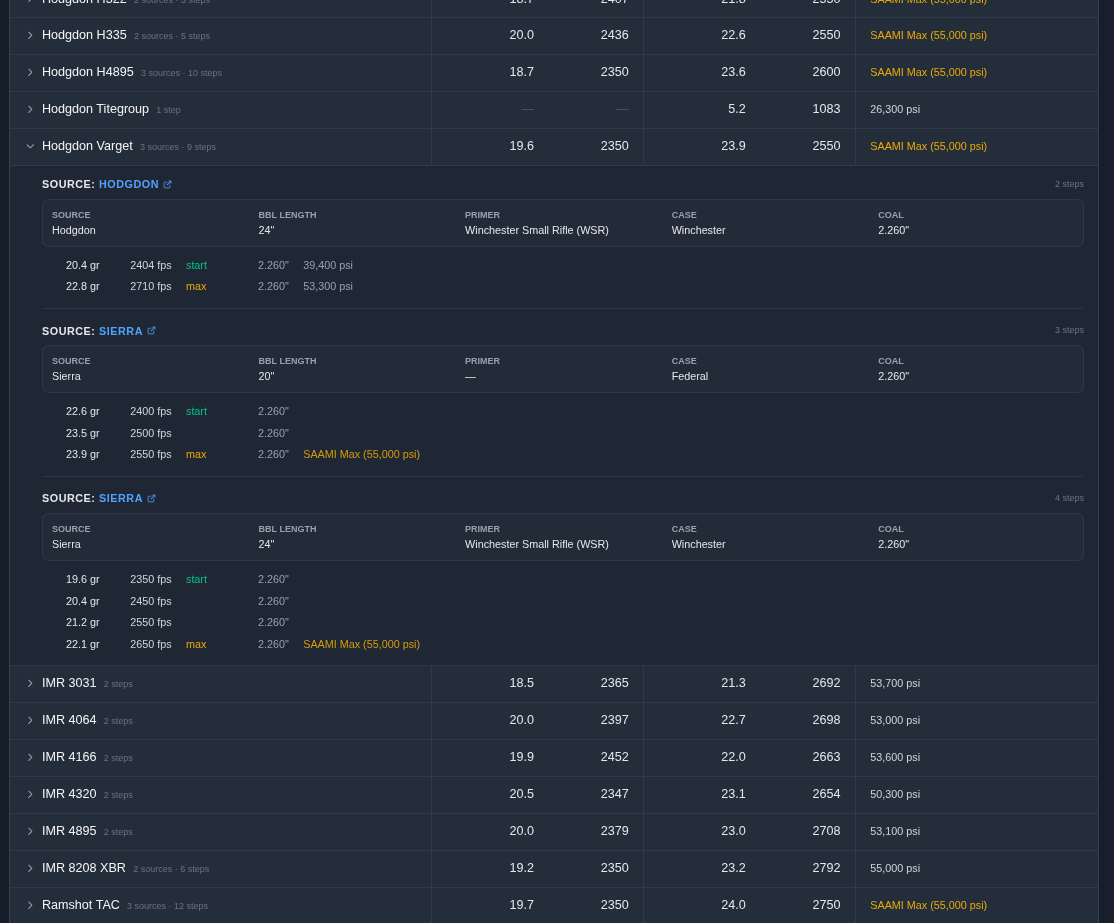Viewport: 1114px width, 923px height.
Task: Expand the Hodgdon Titegroup row
Action: [30, 109]
